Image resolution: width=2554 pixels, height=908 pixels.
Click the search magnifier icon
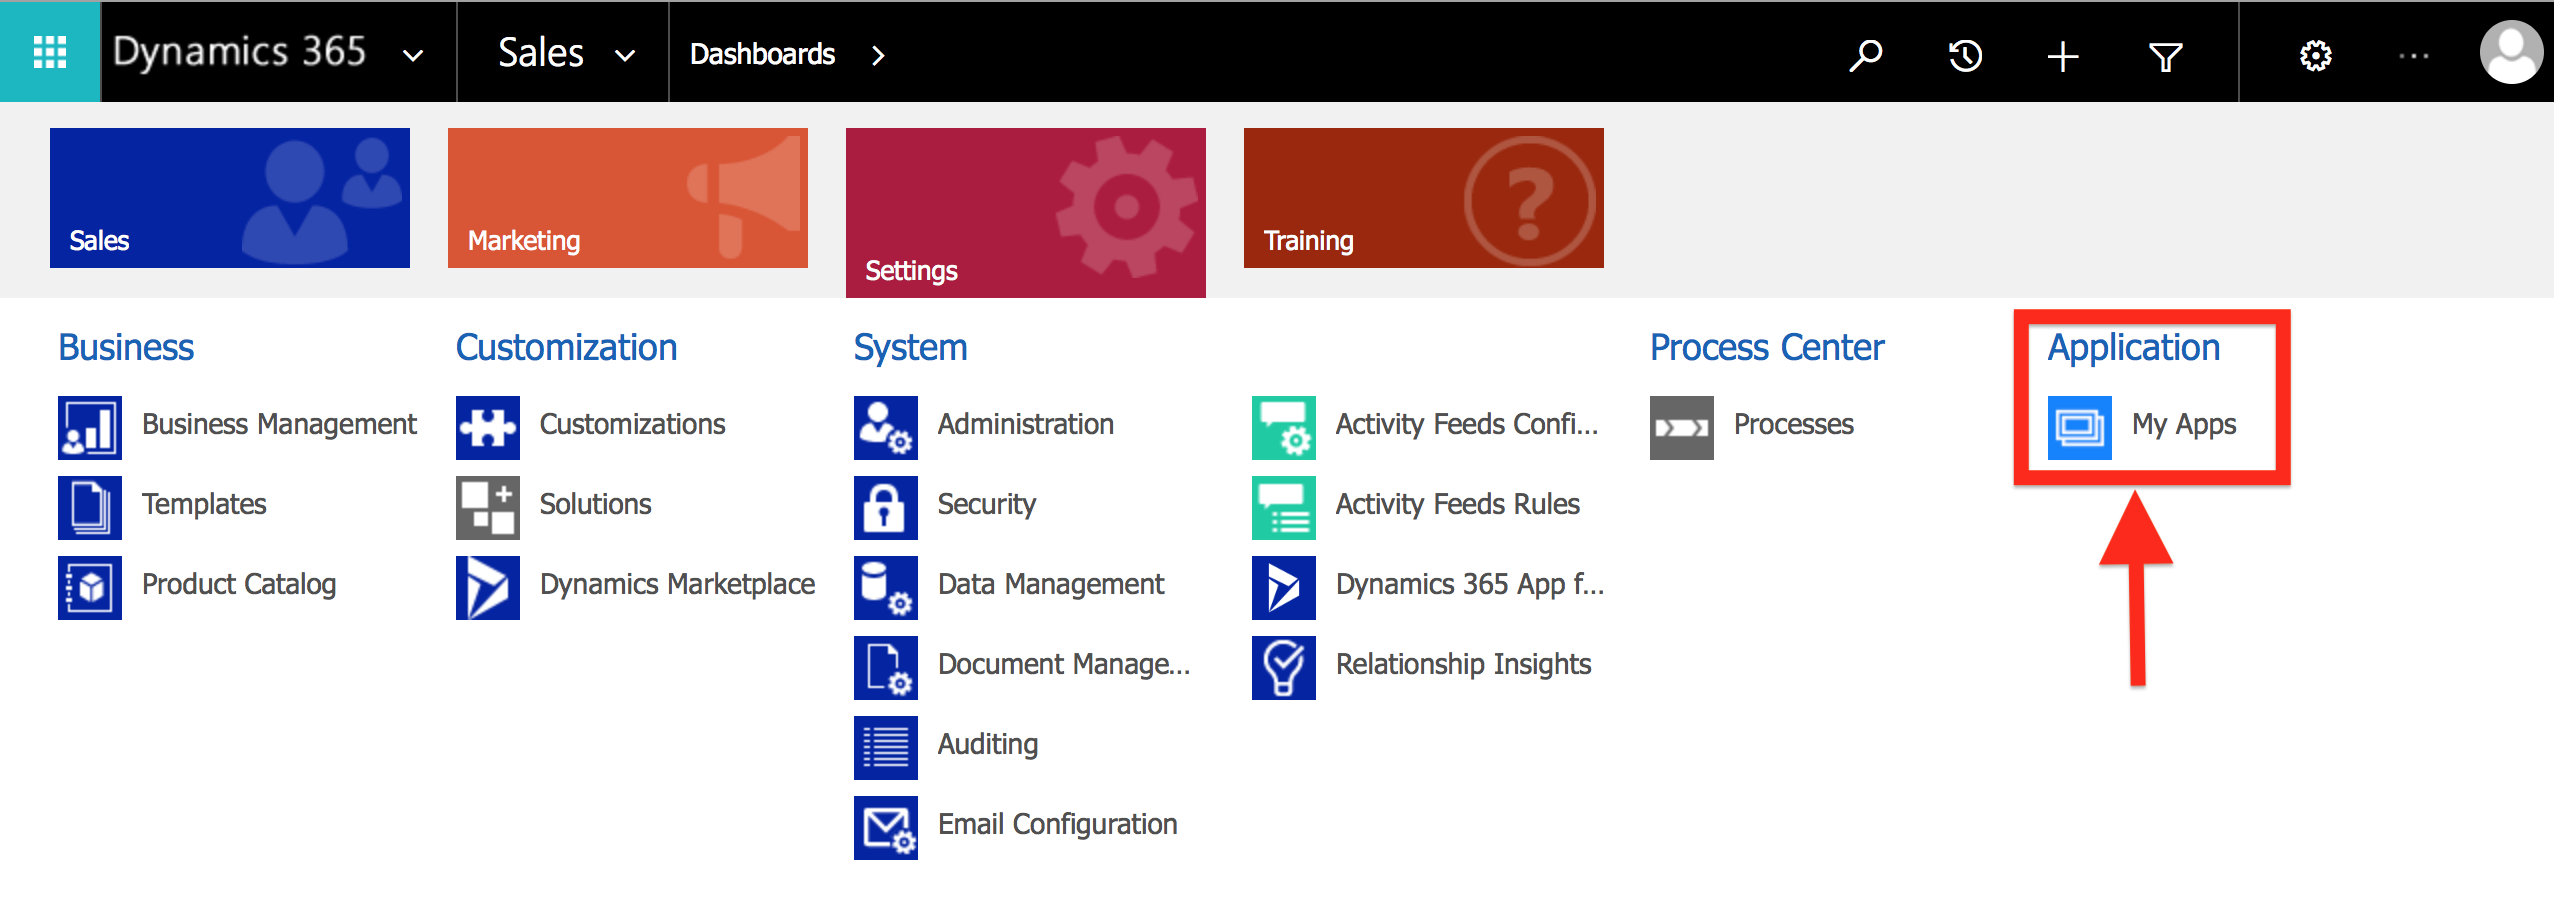pyautogui.click(x=1865, y=55)
